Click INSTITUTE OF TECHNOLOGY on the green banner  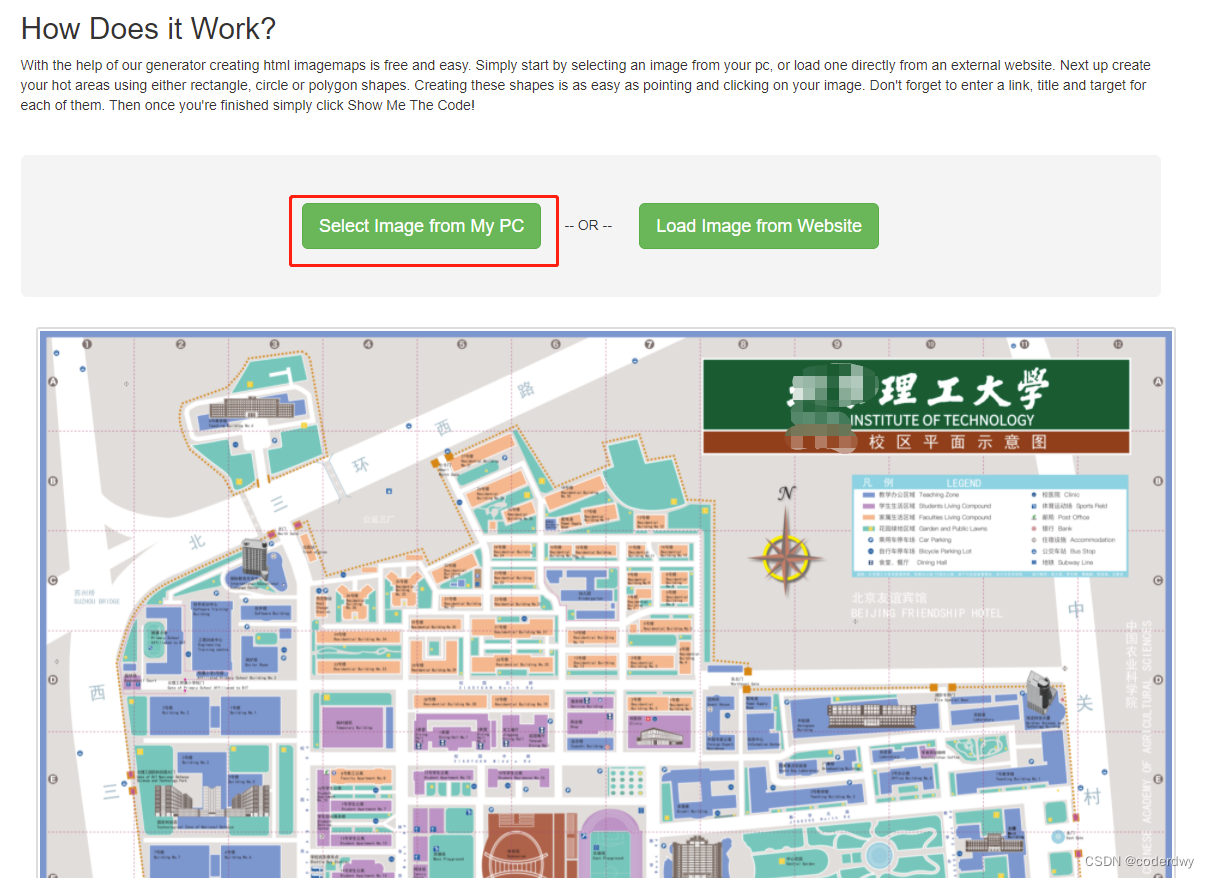tap(942, 420)
